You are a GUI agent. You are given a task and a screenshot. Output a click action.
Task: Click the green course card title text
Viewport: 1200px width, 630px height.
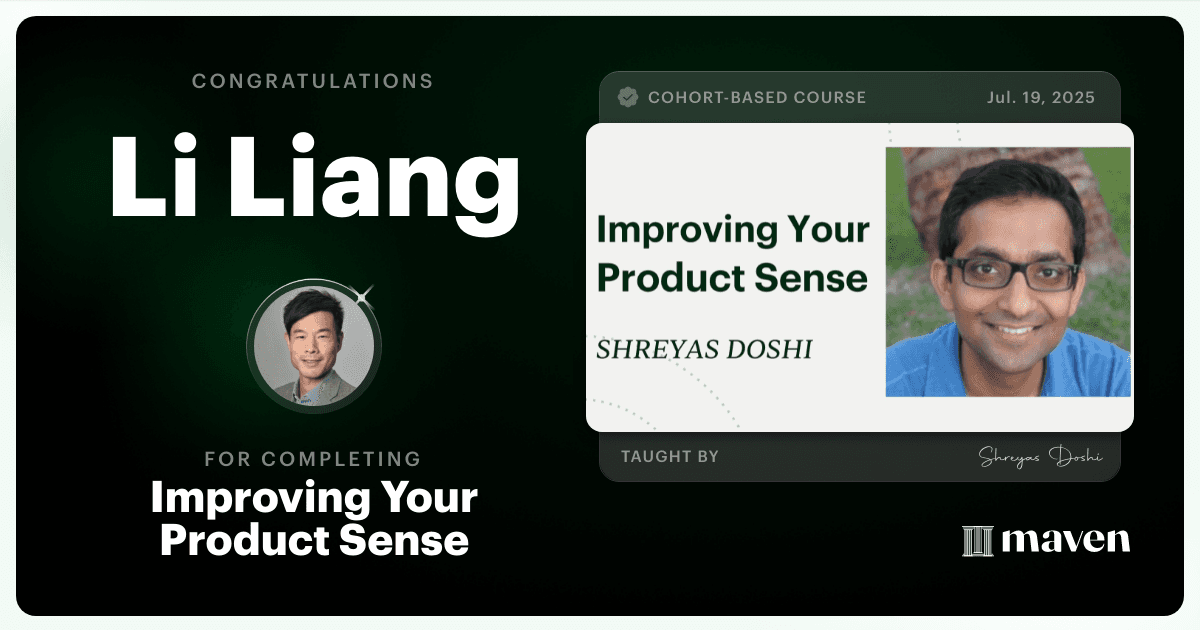point(733,253)
